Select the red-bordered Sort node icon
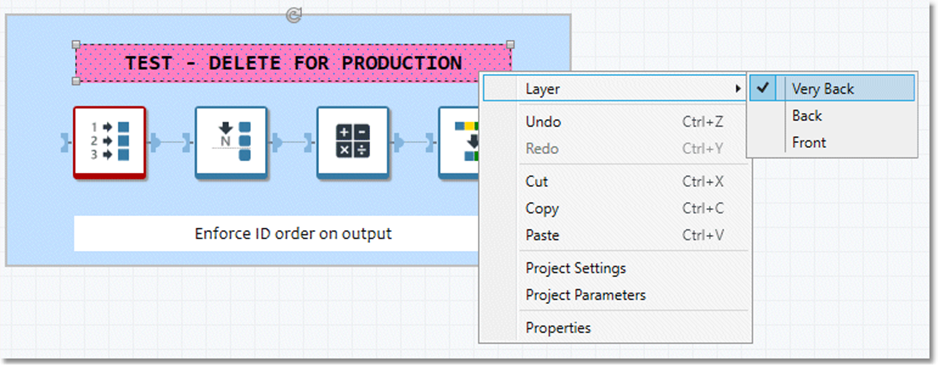This screenshot has width=938, height=367. point(109,142)
